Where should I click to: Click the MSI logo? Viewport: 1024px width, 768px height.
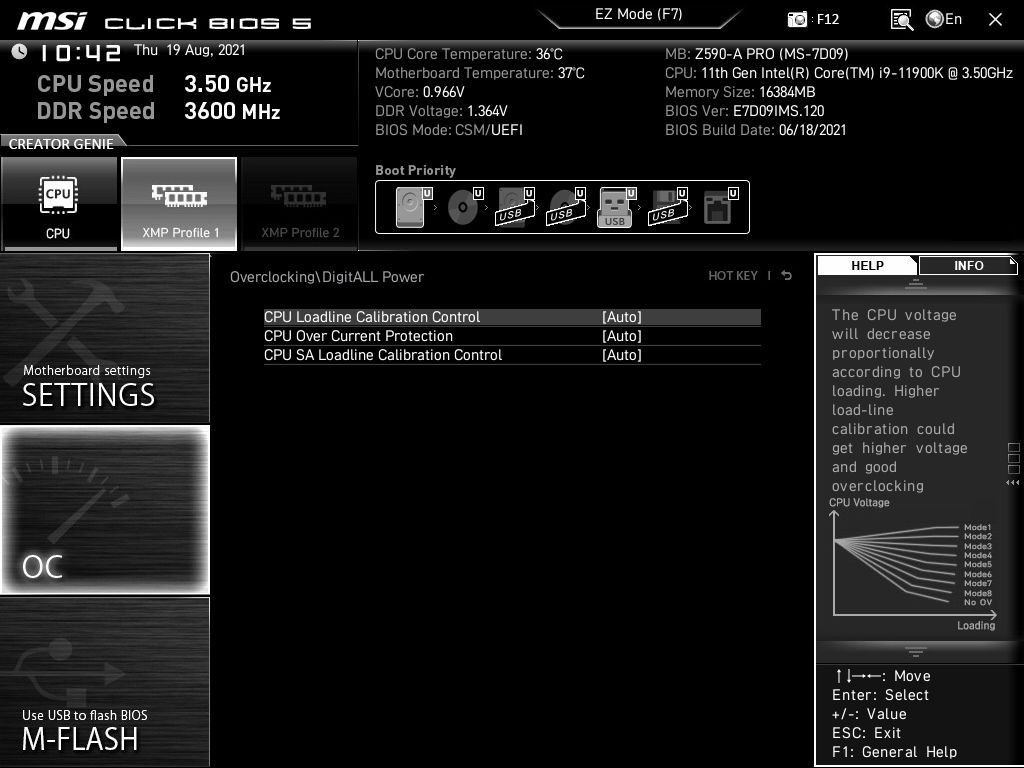pos(52,21)
